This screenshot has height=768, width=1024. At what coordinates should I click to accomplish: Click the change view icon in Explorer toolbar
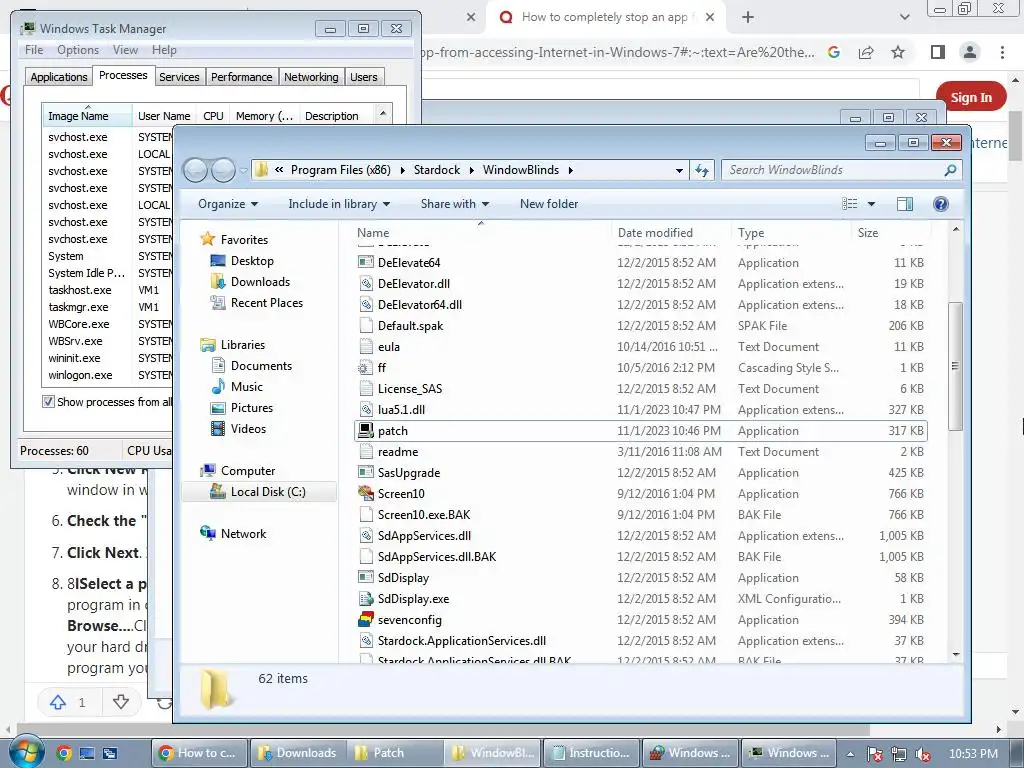(x=850, y=204)
